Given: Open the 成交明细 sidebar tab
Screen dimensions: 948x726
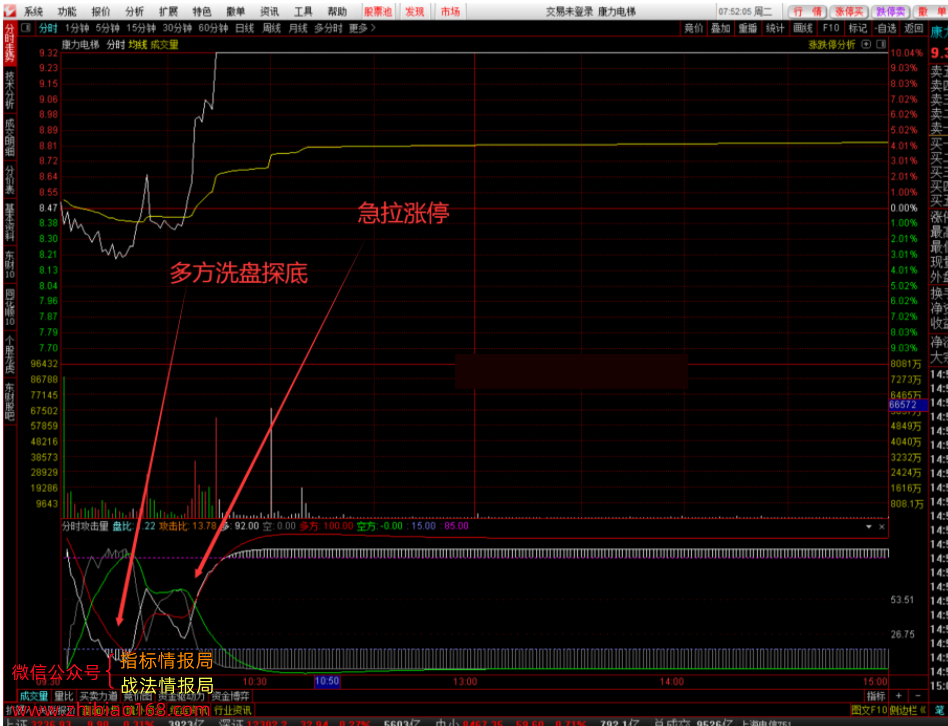Looking at the screenshot, I should [x=10, y=137].
